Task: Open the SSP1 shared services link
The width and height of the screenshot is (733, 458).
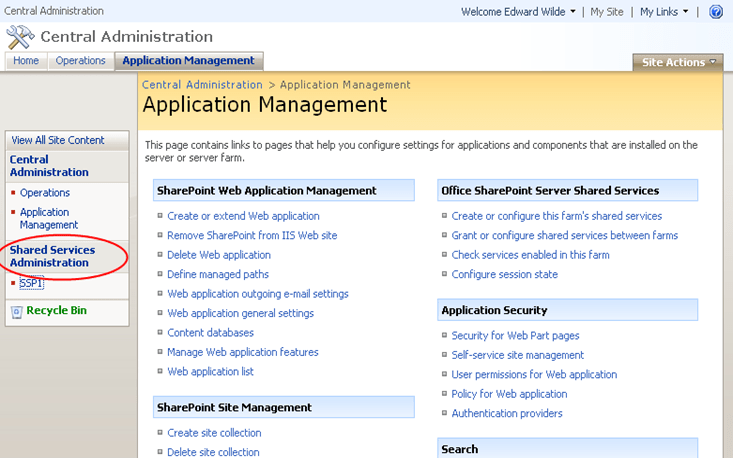Action: tap(31, 283)
